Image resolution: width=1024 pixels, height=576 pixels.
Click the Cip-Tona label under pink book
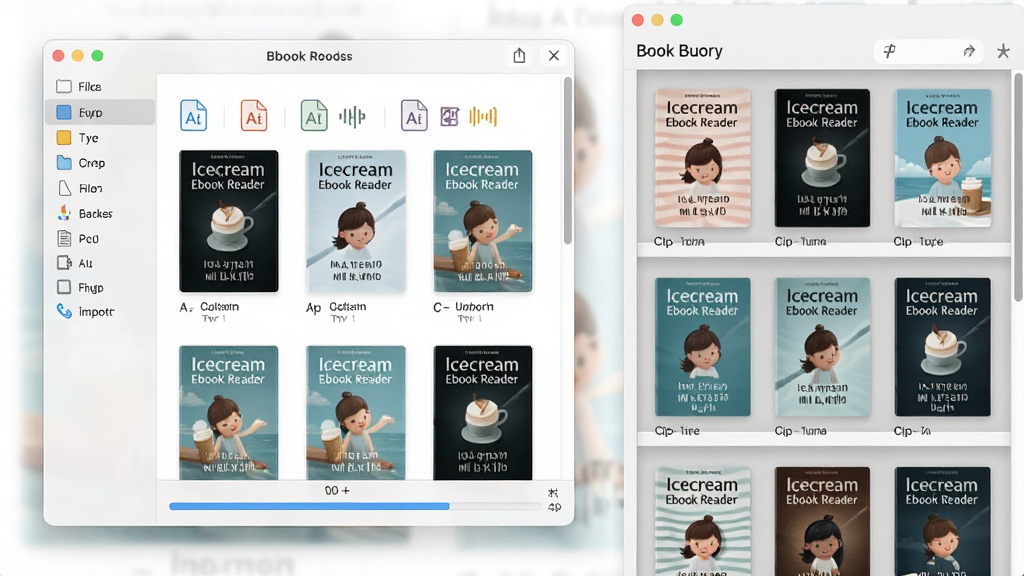(x=679, y=242)
